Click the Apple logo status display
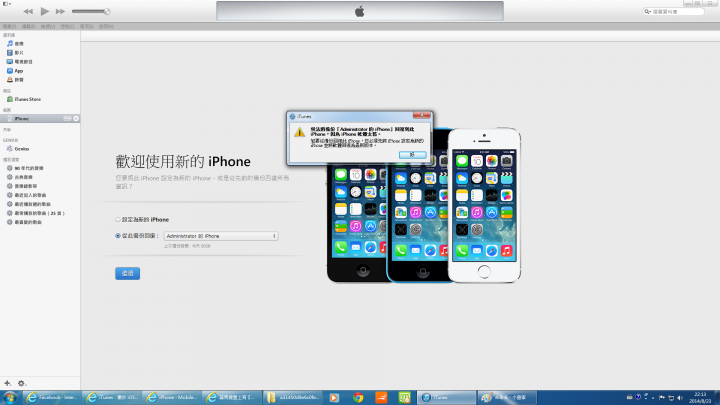 click(360, 11)
